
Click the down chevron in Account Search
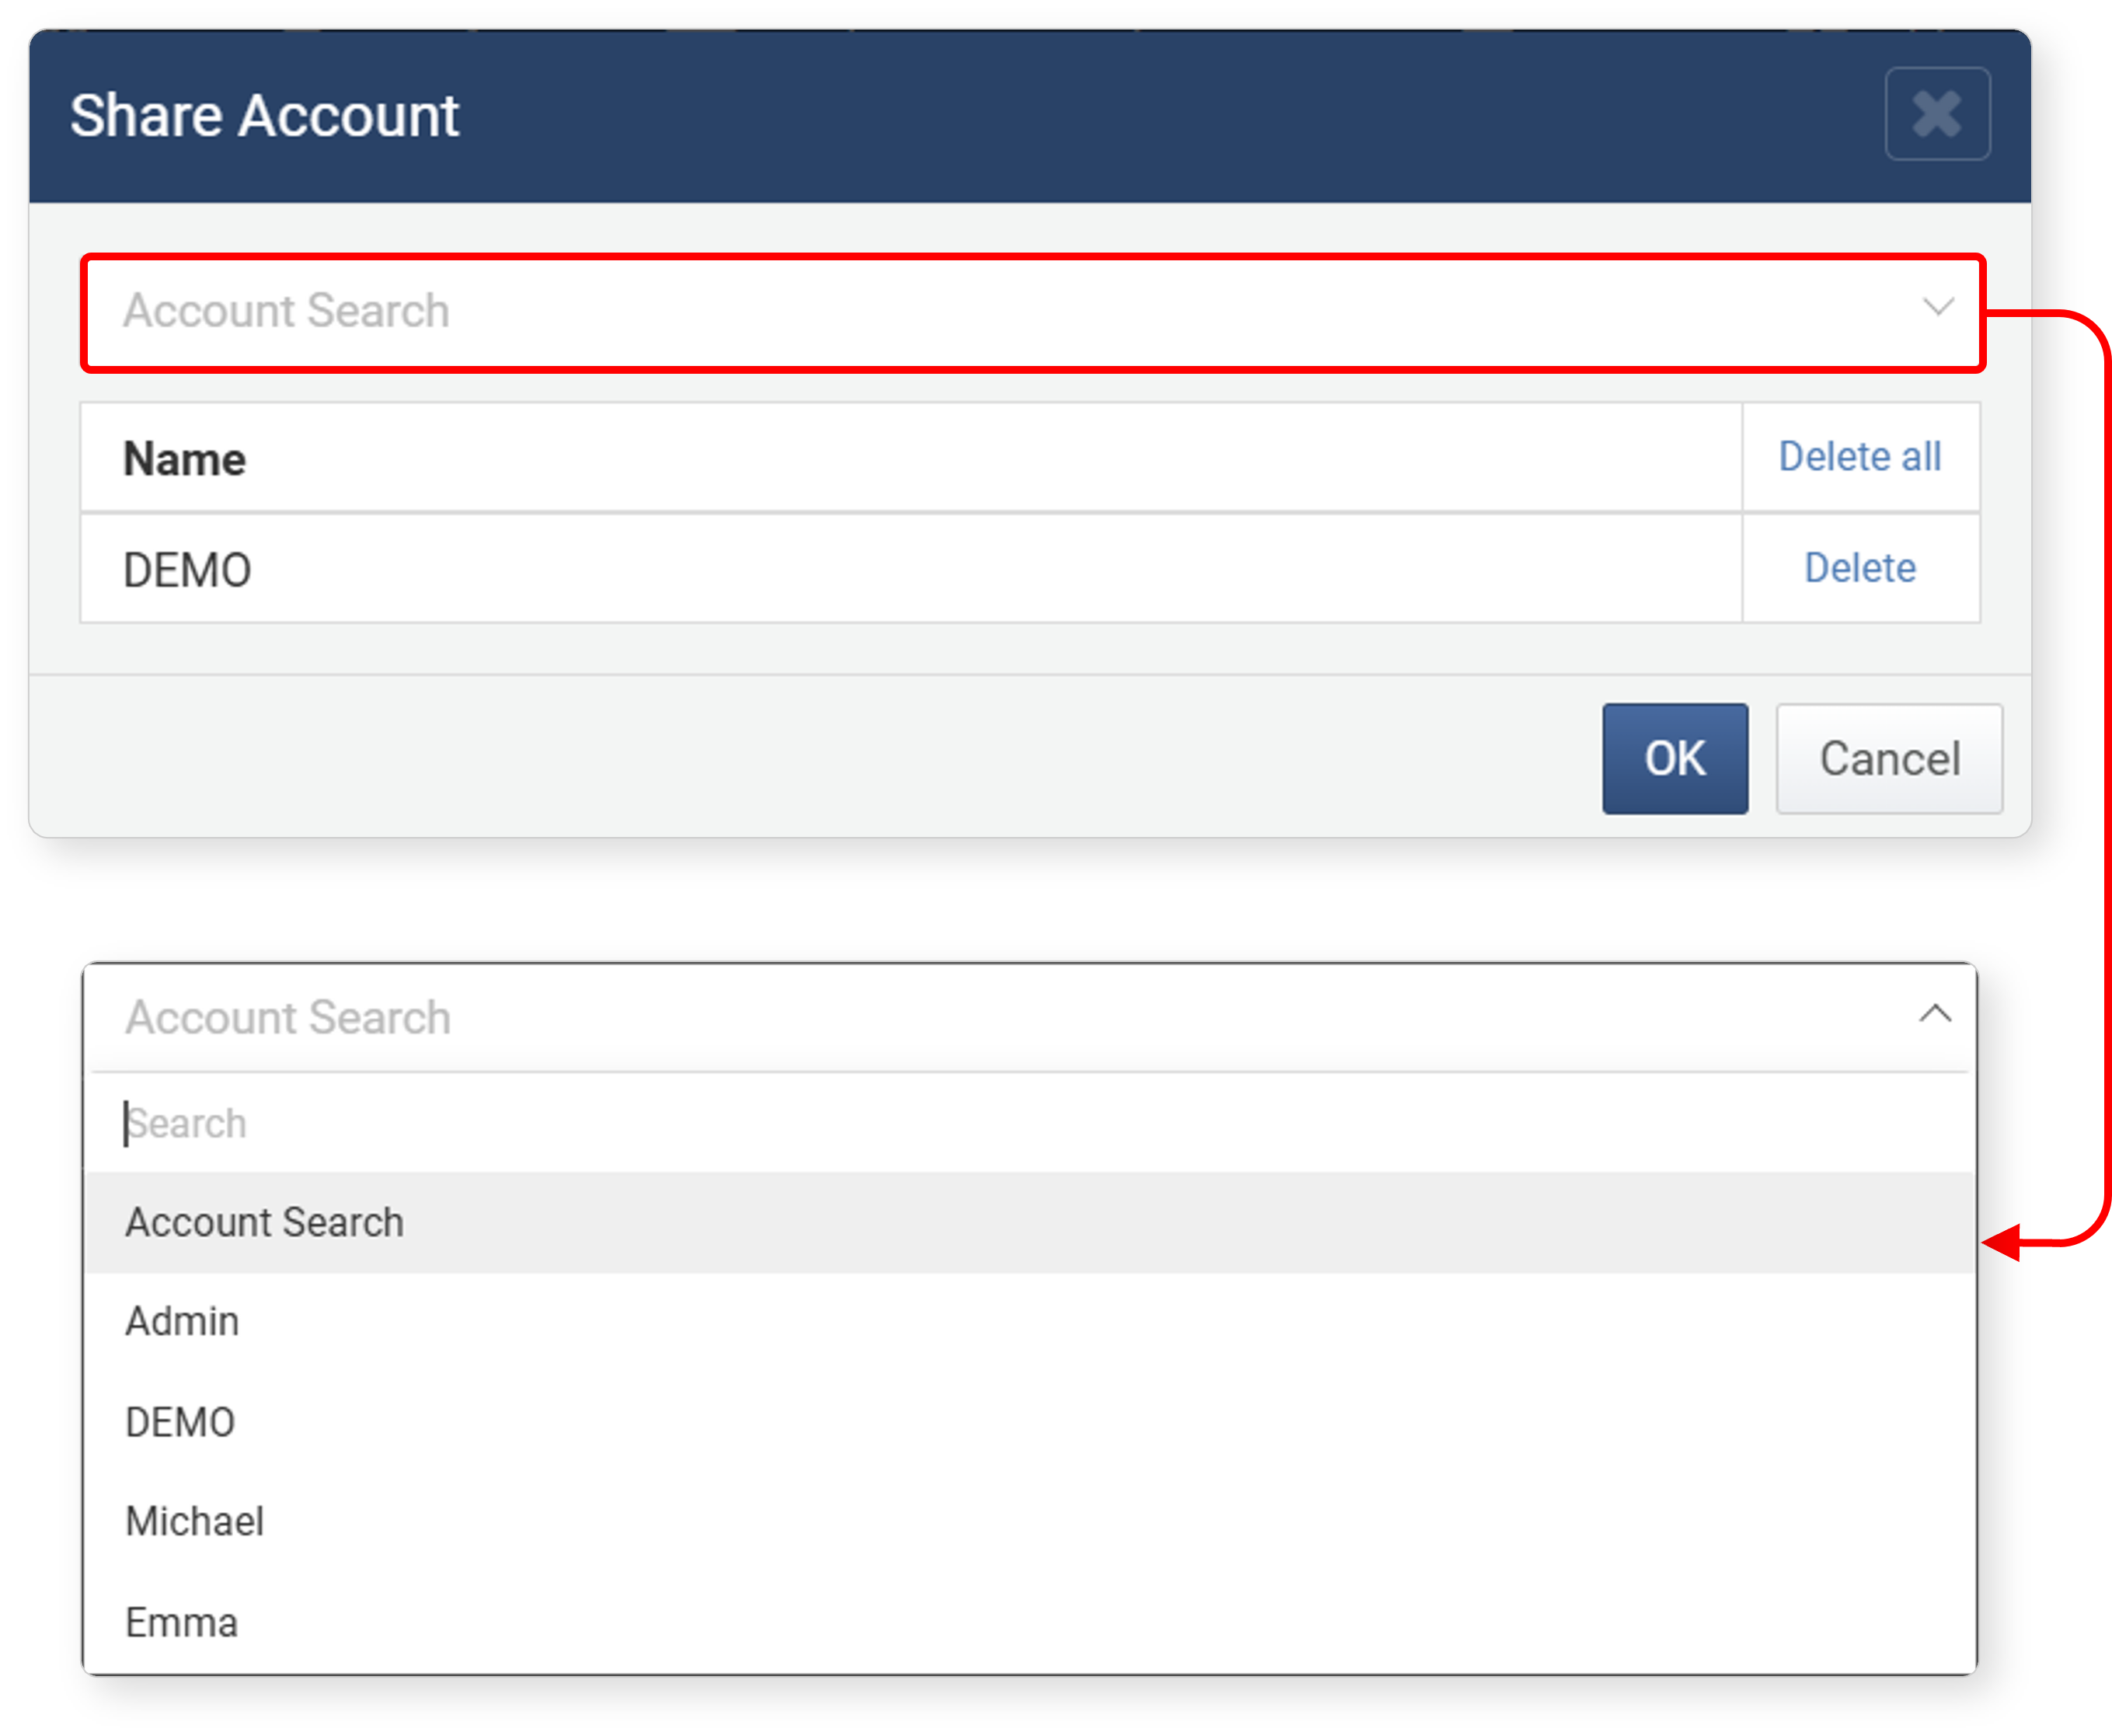[1938, 307]
